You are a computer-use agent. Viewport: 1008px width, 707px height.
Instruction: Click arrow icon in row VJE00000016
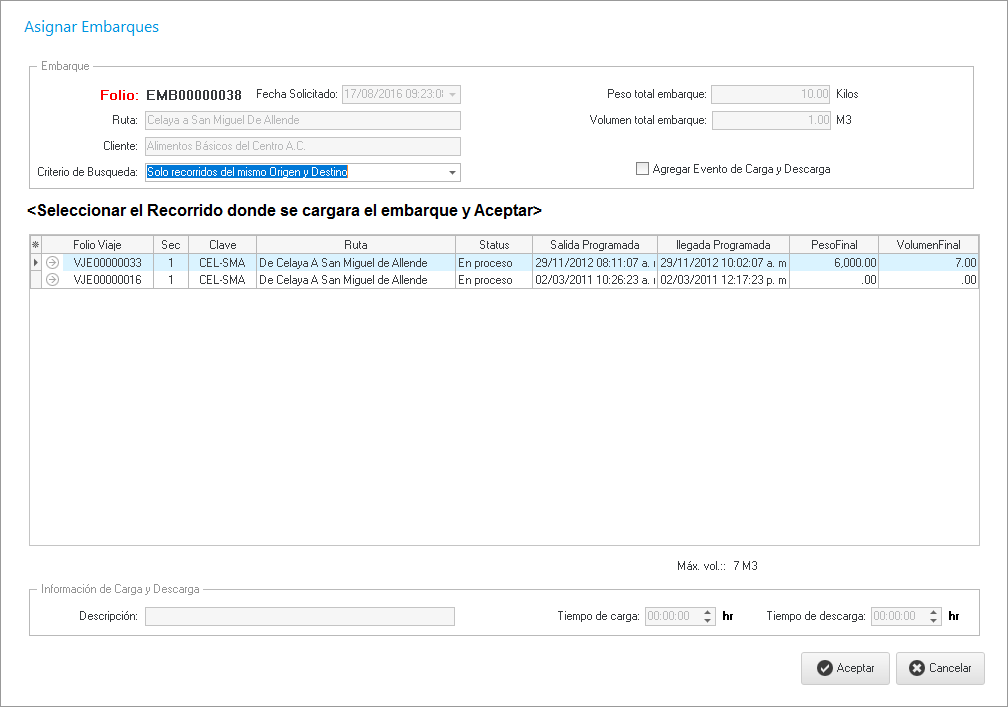pos(53,281)
